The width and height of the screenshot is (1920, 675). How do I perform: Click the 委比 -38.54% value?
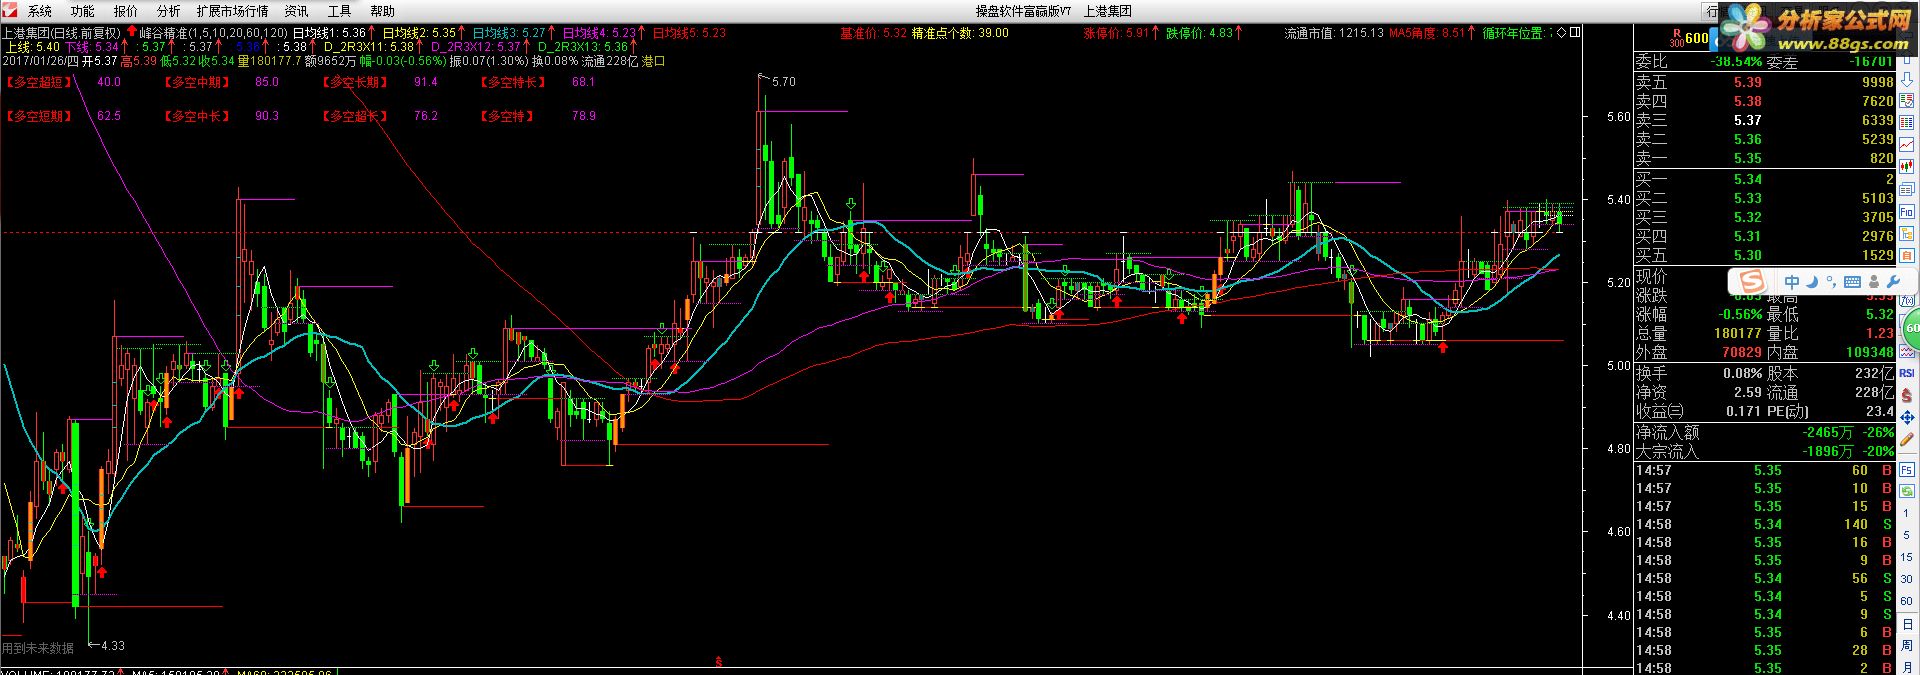point(1734,62)
